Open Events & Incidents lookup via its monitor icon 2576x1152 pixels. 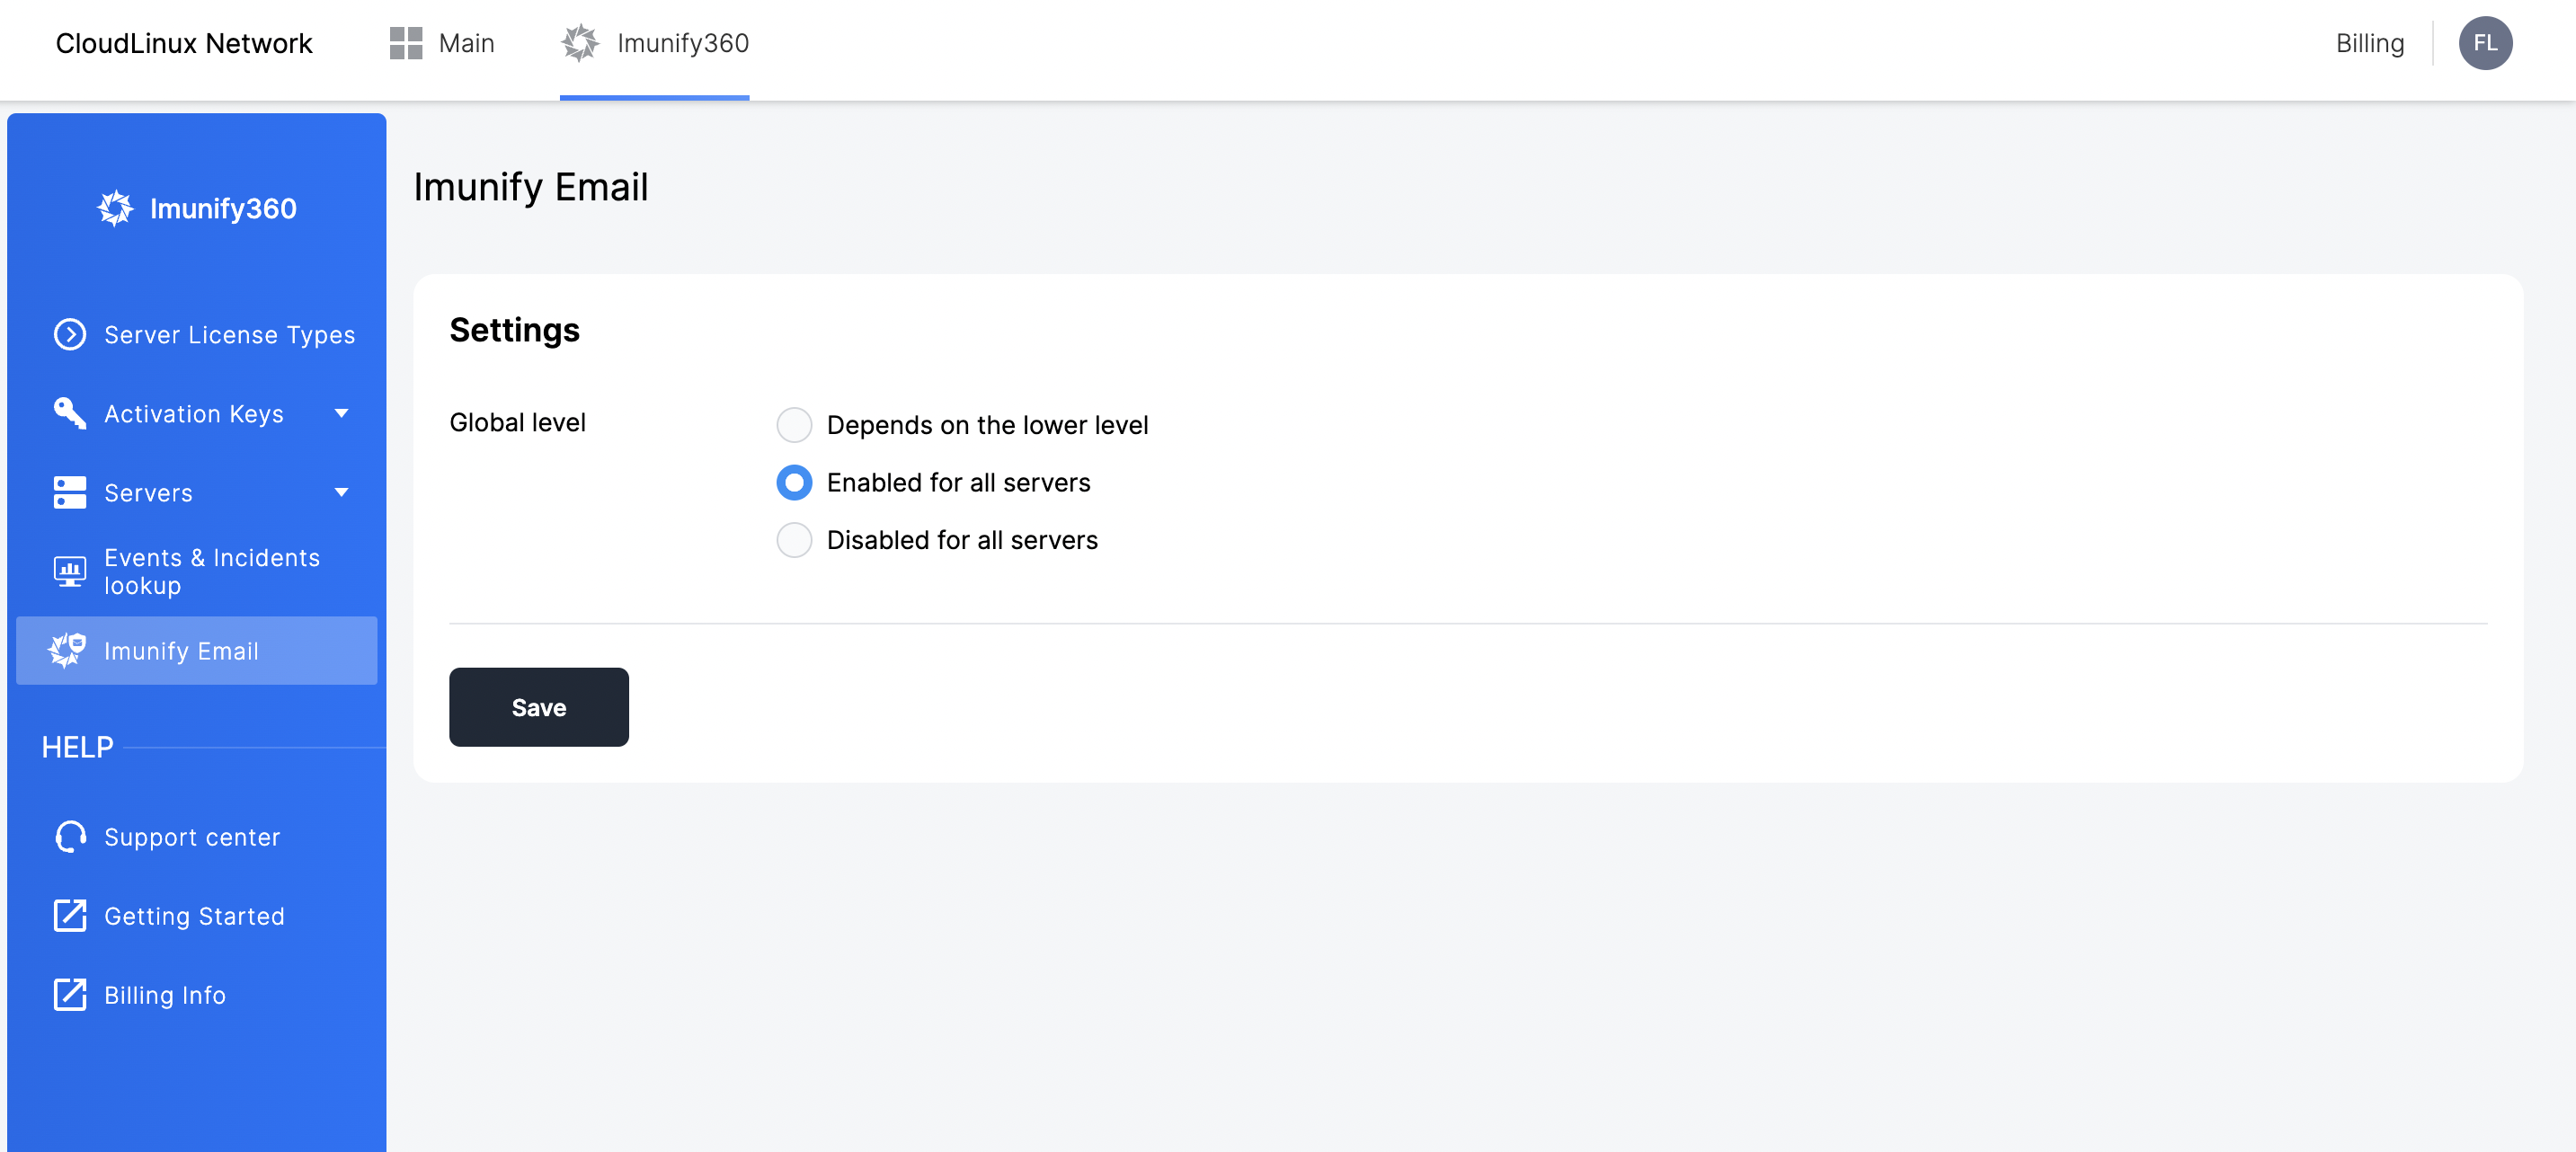click(69, 571)
